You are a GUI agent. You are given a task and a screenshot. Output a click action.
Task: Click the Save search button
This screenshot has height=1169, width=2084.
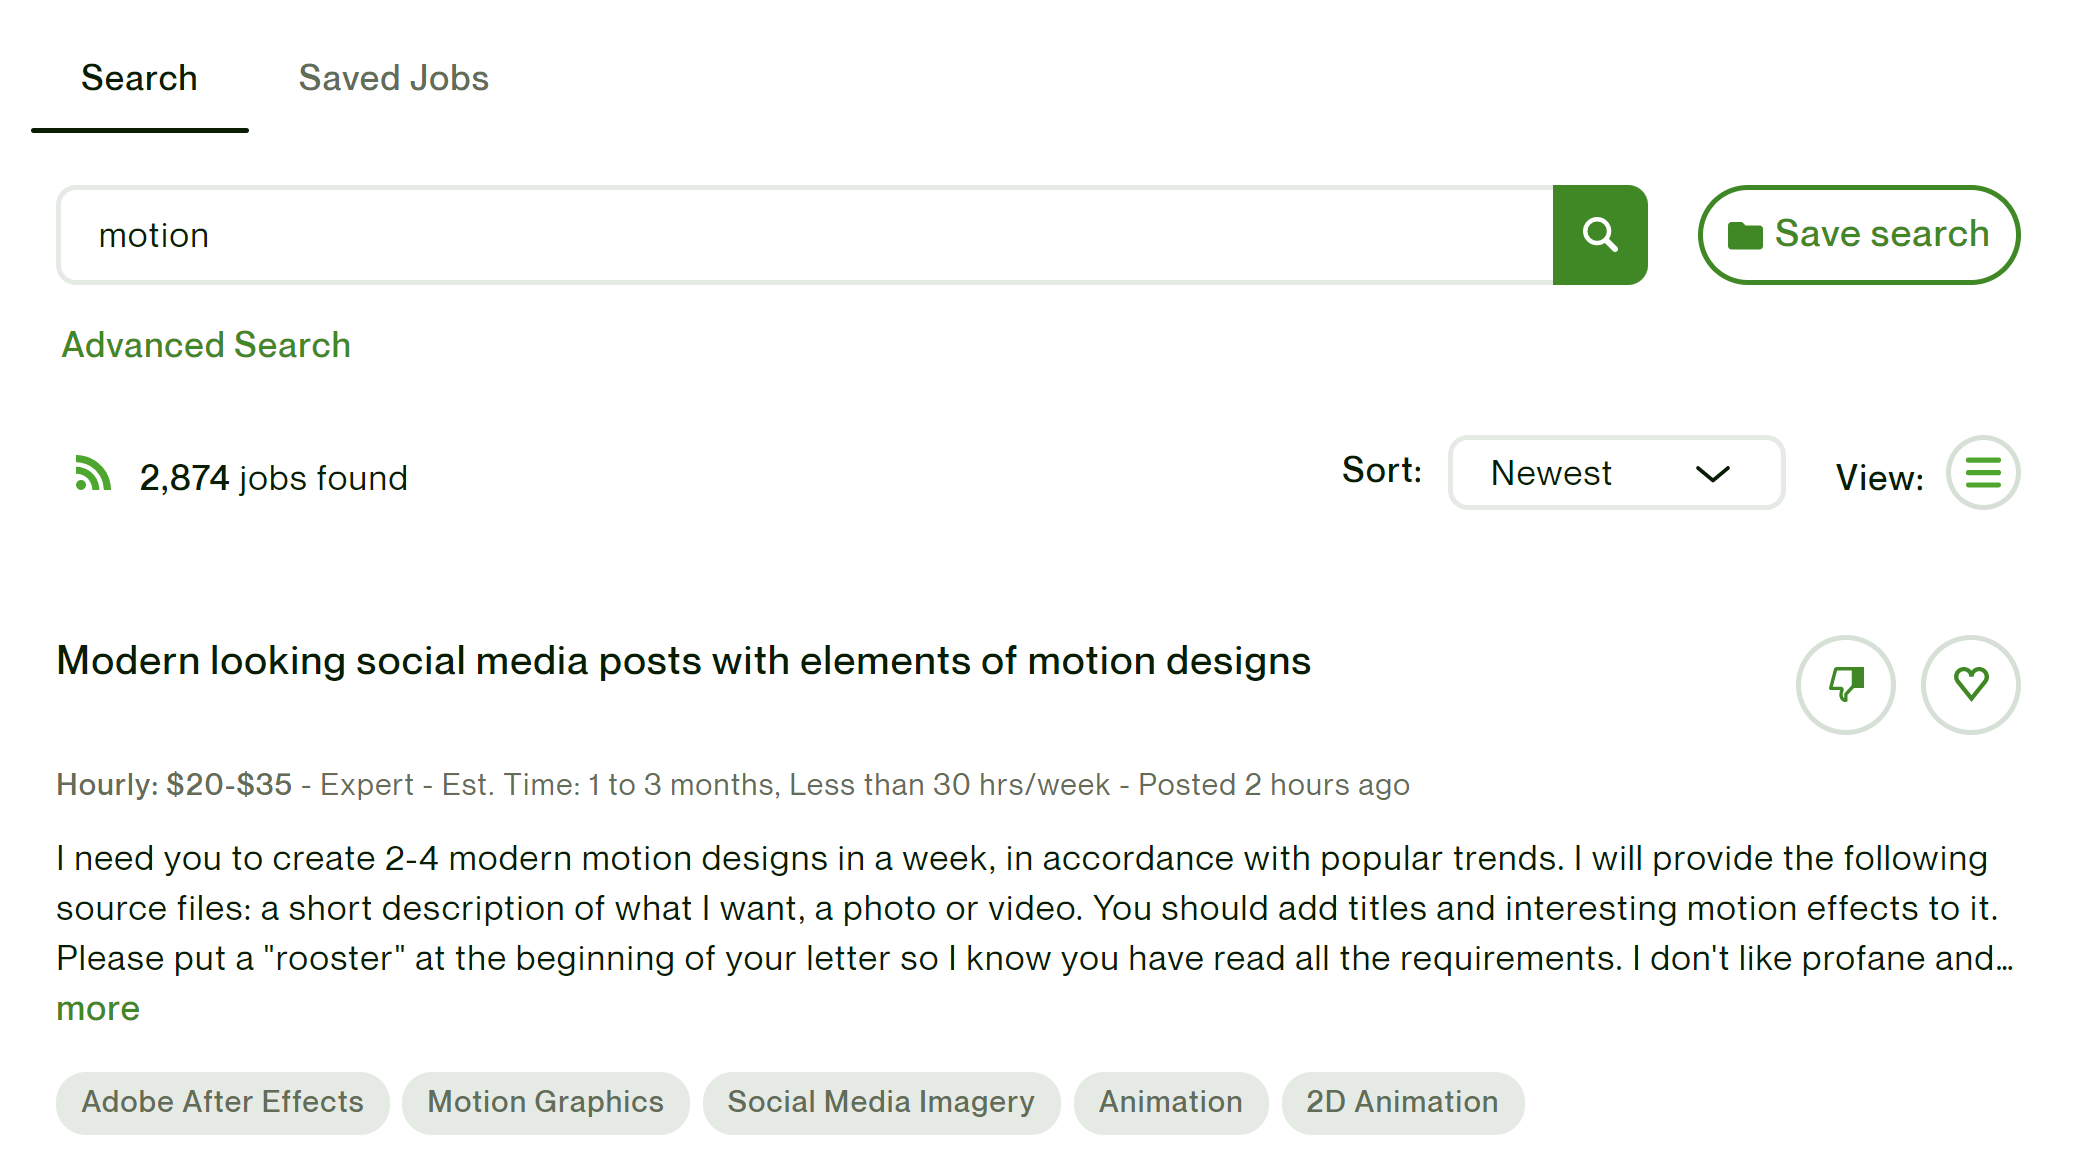click(1858, 235)
